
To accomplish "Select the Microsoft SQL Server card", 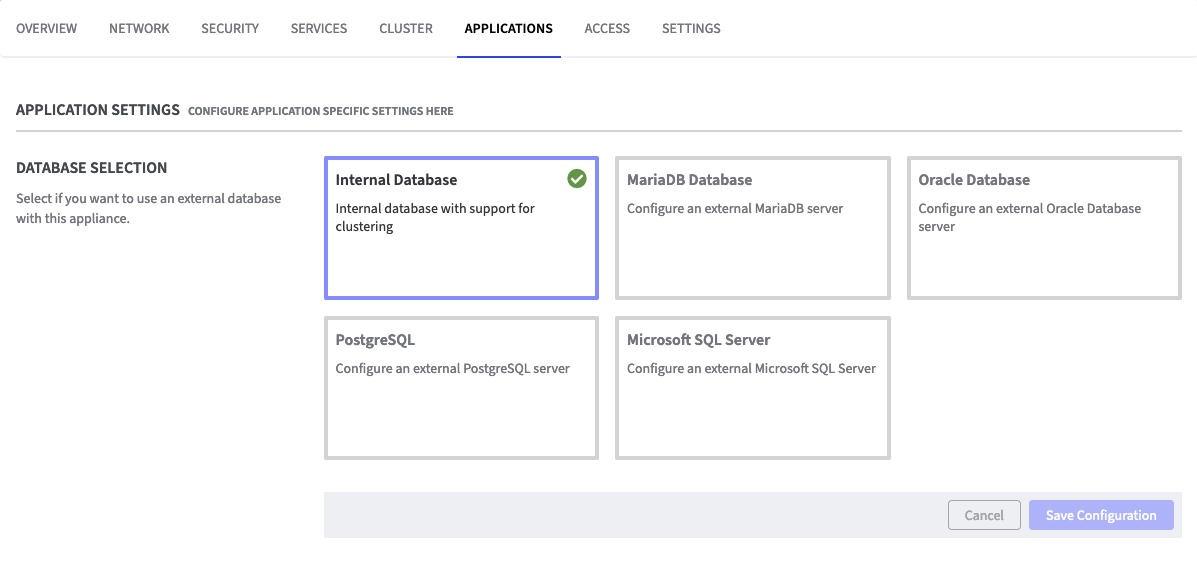I will (x=752, y=388).
